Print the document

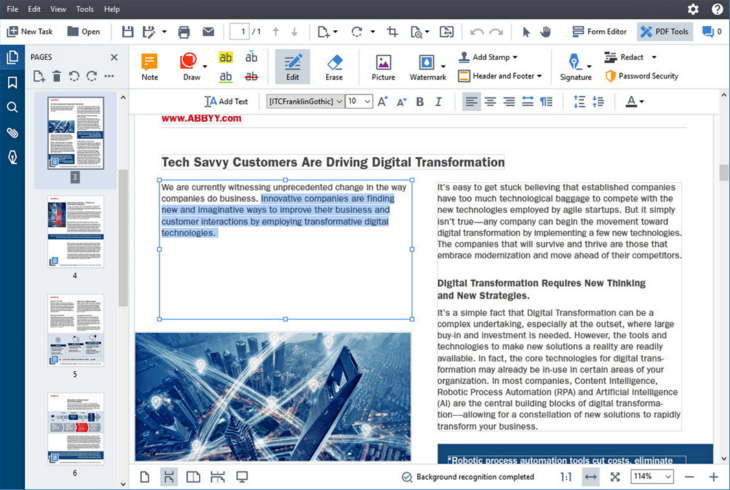coord(184,32)
